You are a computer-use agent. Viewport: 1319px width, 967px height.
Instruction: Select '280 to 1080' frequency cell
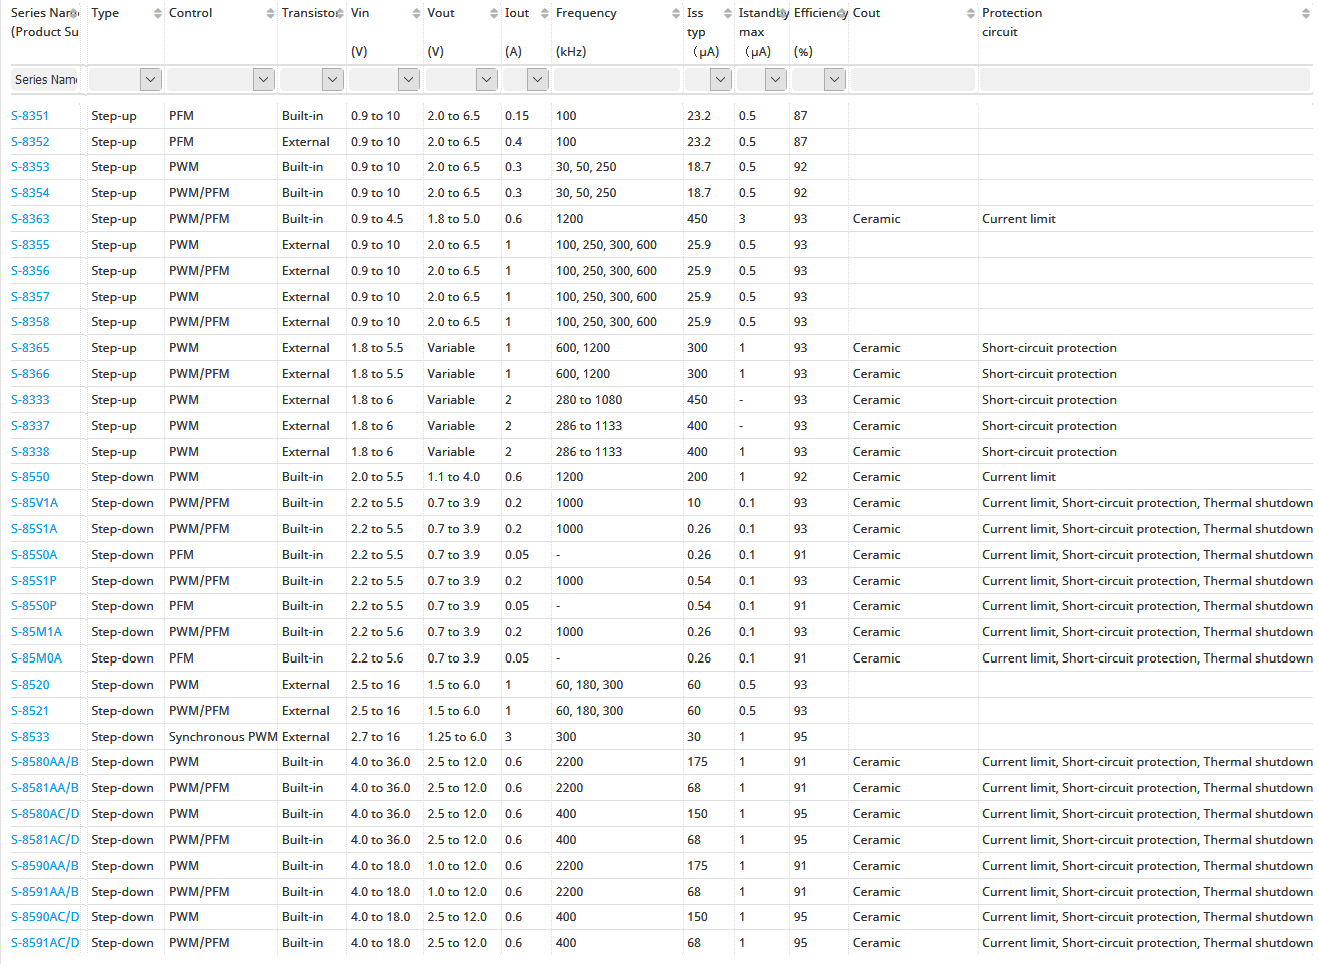(x=589, y=400)
